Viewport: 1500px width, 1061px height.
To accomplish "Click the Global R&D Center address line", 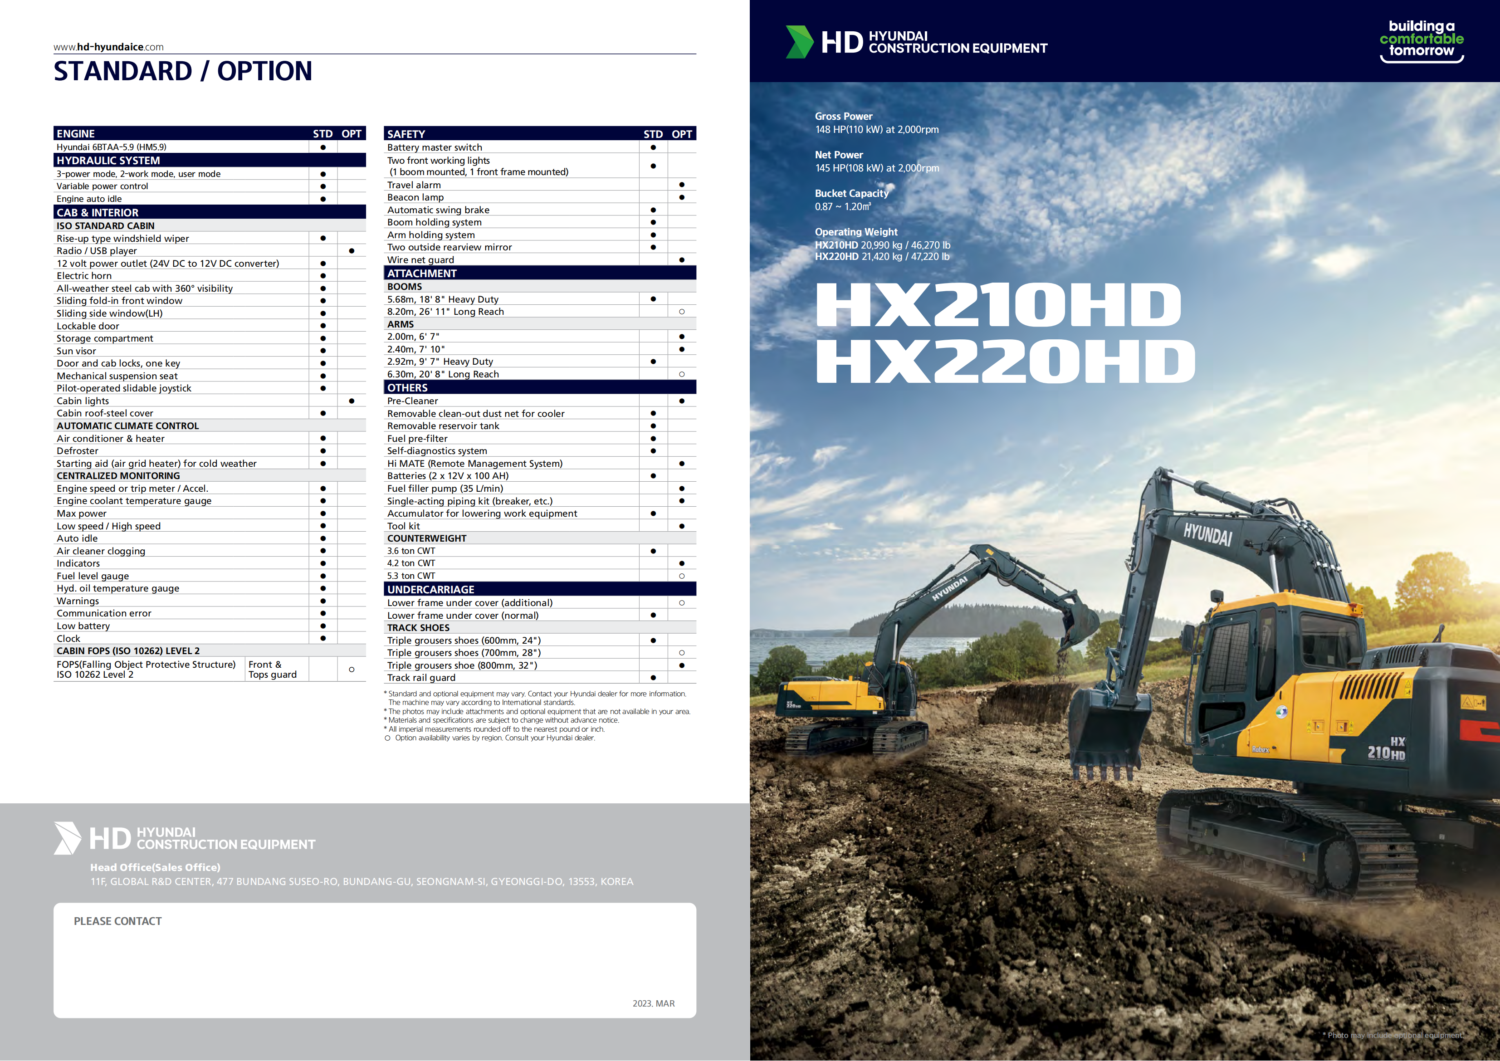I will pyautogui.click(x=362, y=882).
